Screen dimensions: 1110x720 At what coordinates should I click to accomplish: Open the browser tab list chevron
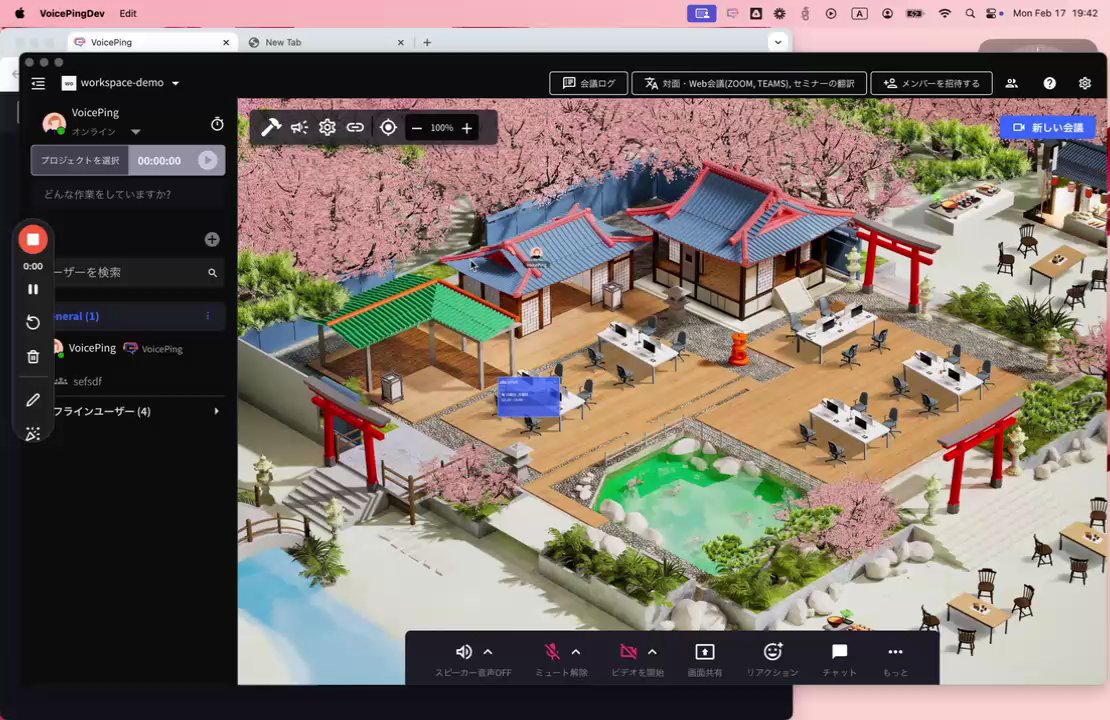[x=778, y=42]
